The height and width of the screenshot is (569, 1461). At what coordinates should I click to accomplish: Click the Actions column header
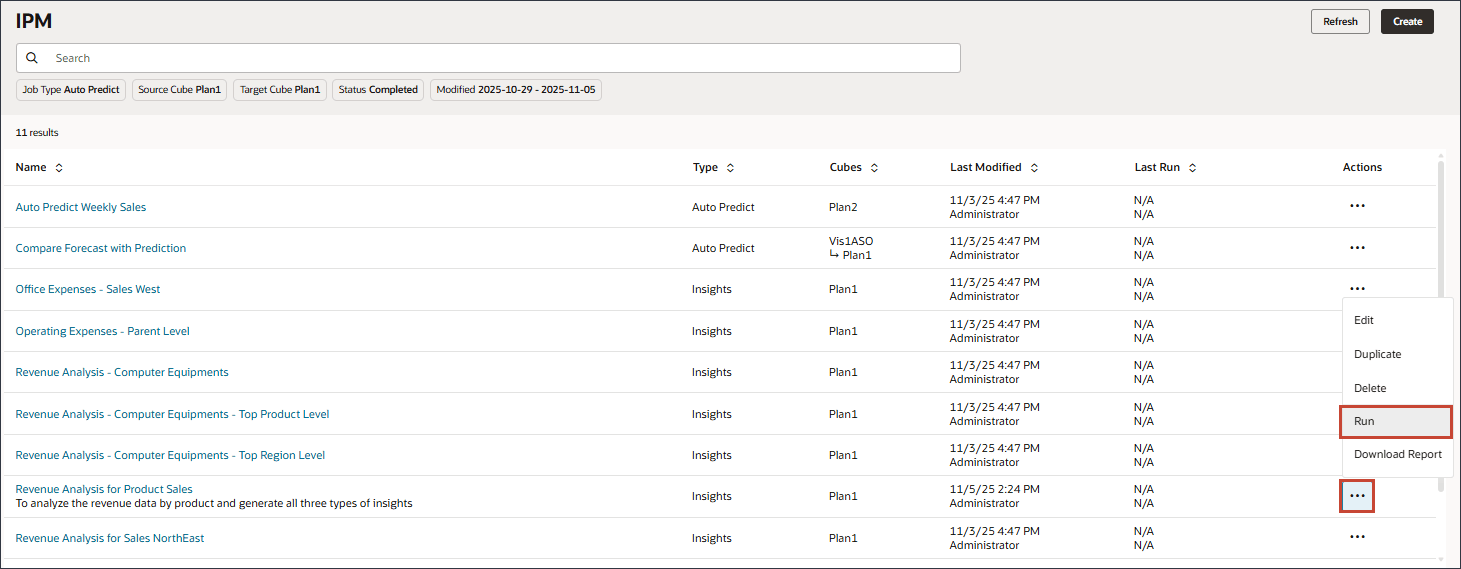click(x=1362, y=167)
